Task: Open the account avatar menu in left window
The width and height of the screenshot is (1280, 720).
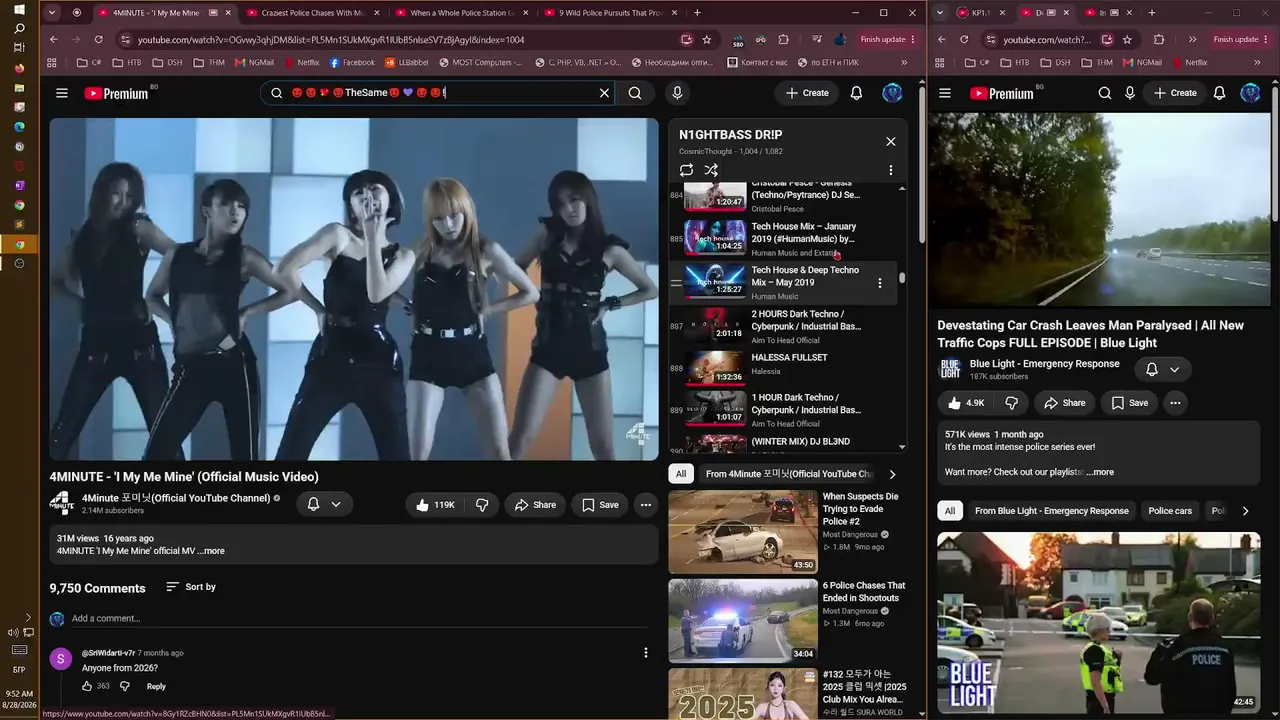Action: pos(892,93)
